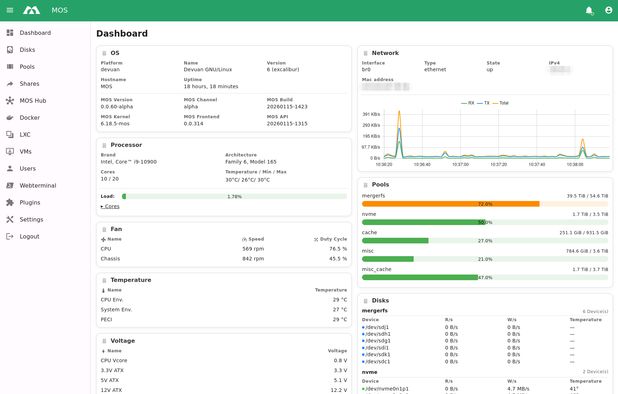Toggle TX series in network chart legend
618x394 pixels.
(x=483, y=103)
